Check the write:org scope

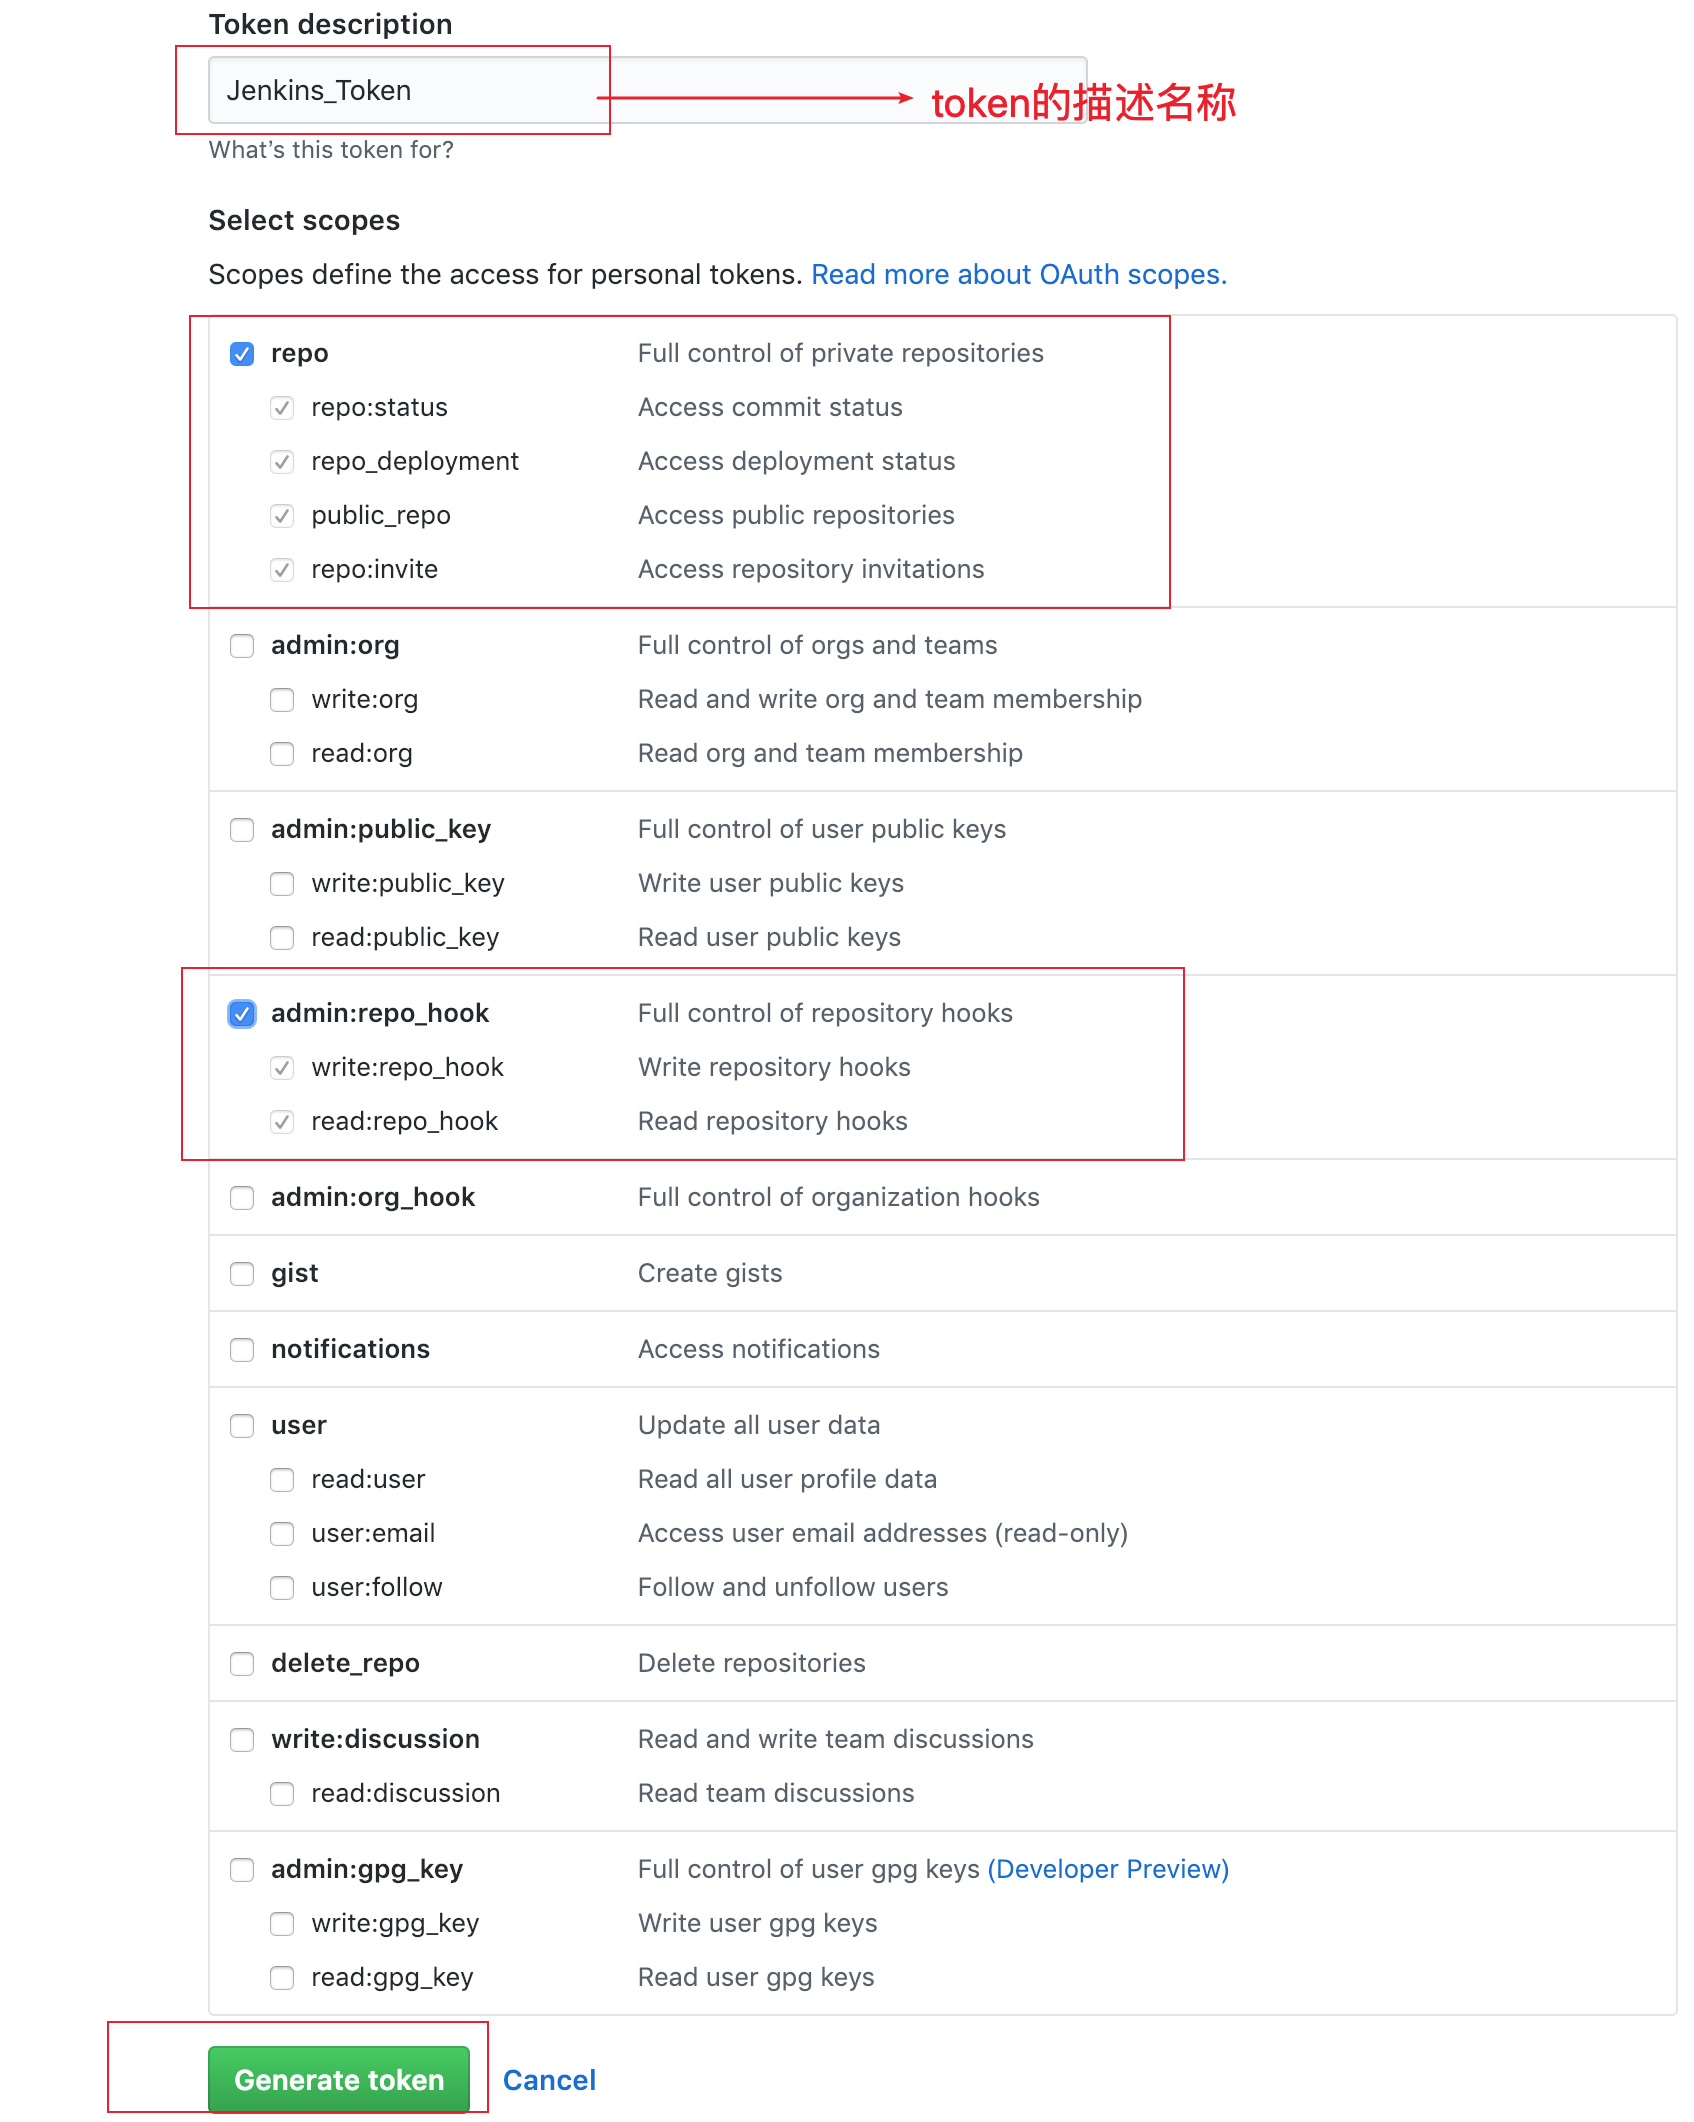(282, 700)
